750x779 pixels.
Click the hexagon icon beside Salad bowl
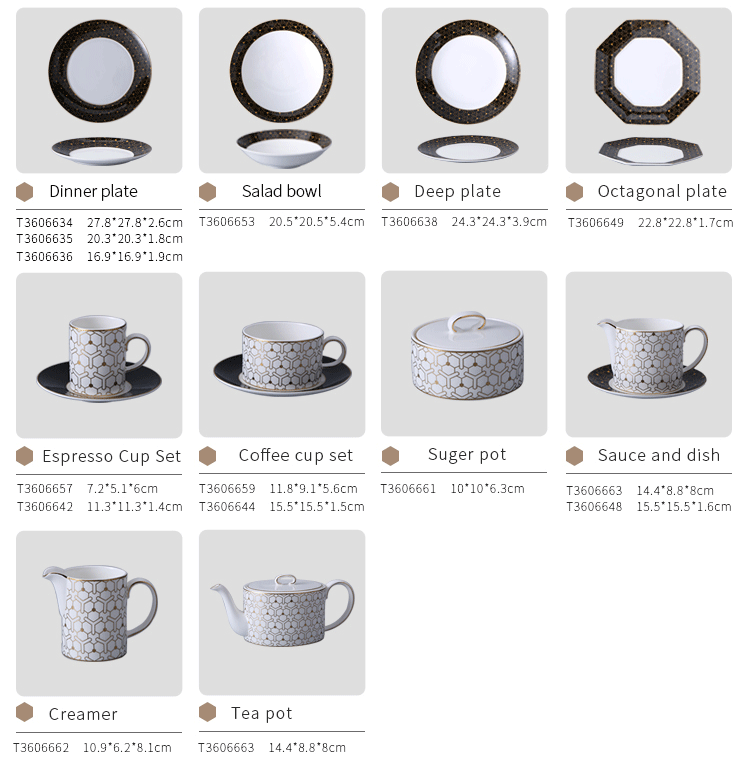207,192
